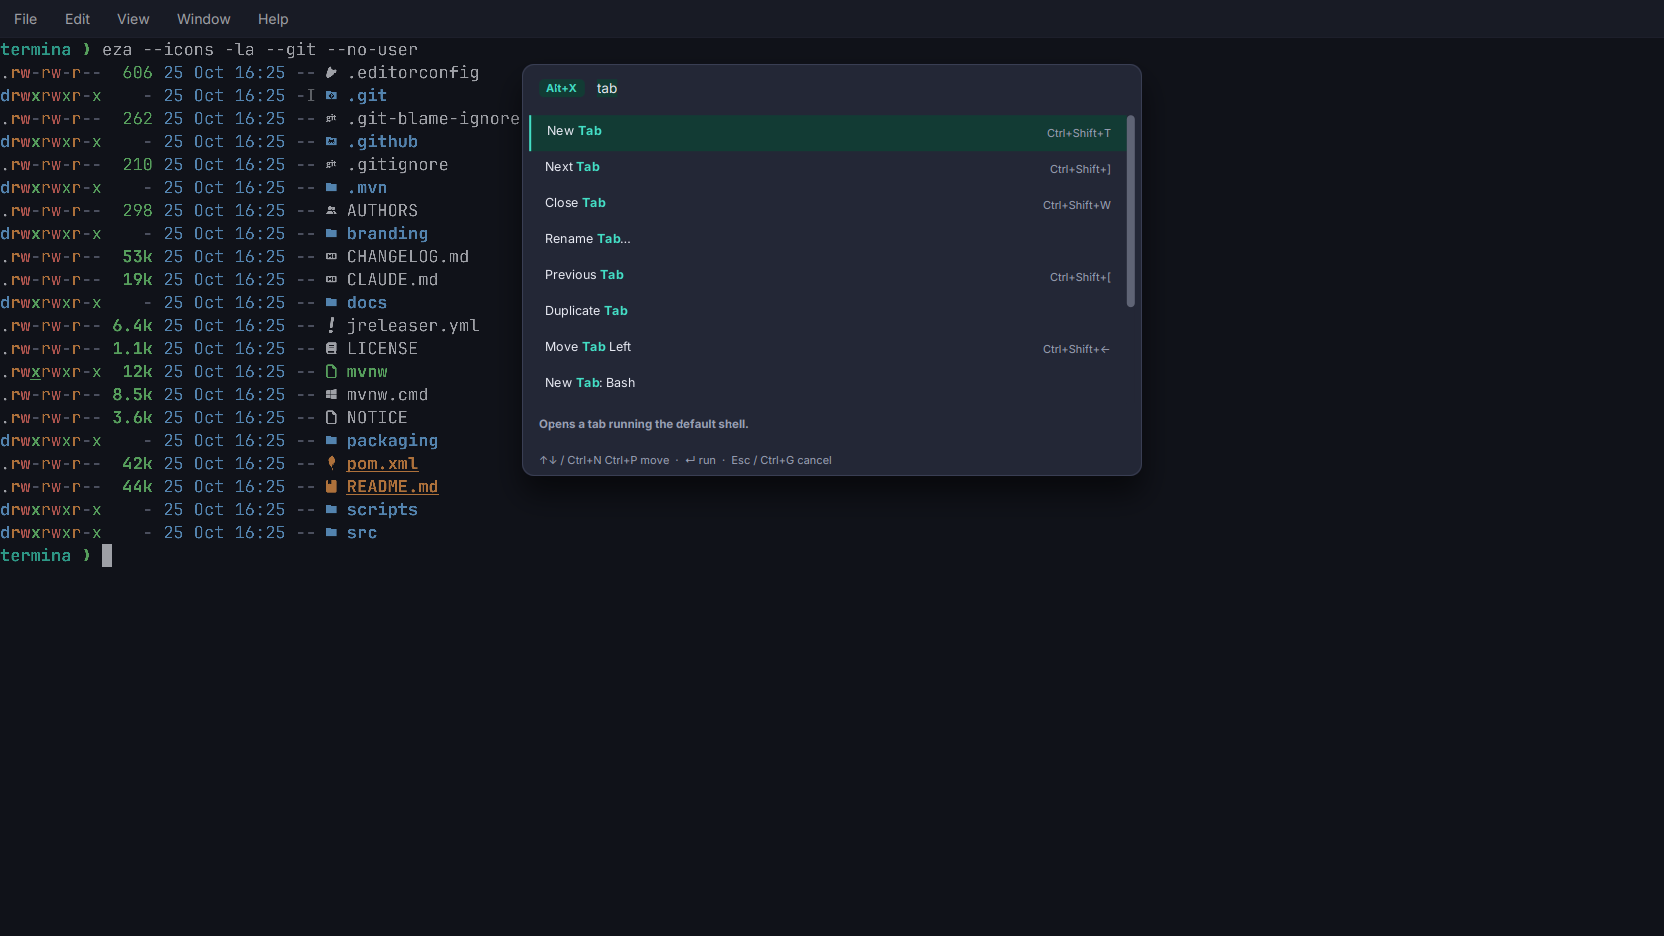Click the folder icon beside src
This screenshot has width=1664, height=936.
[331, 532]
